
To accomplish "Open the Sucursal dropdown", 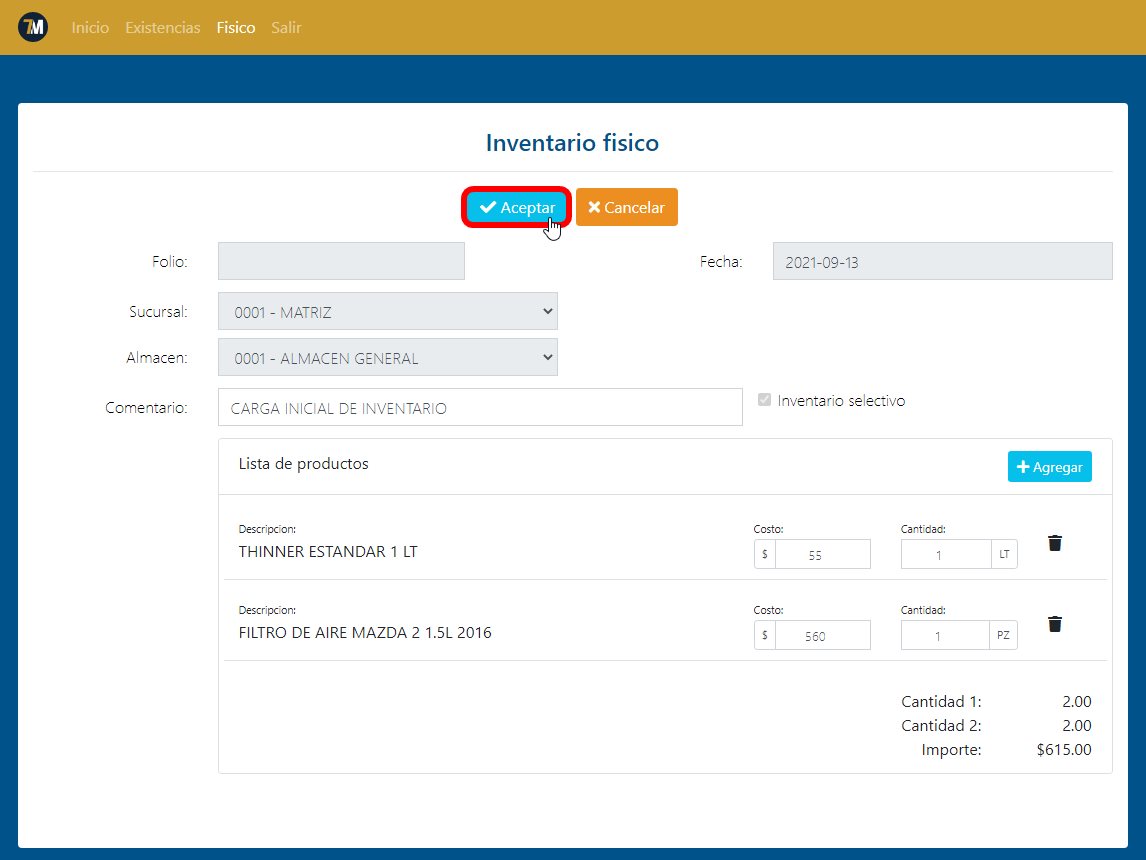I will (x=387, y=311).
